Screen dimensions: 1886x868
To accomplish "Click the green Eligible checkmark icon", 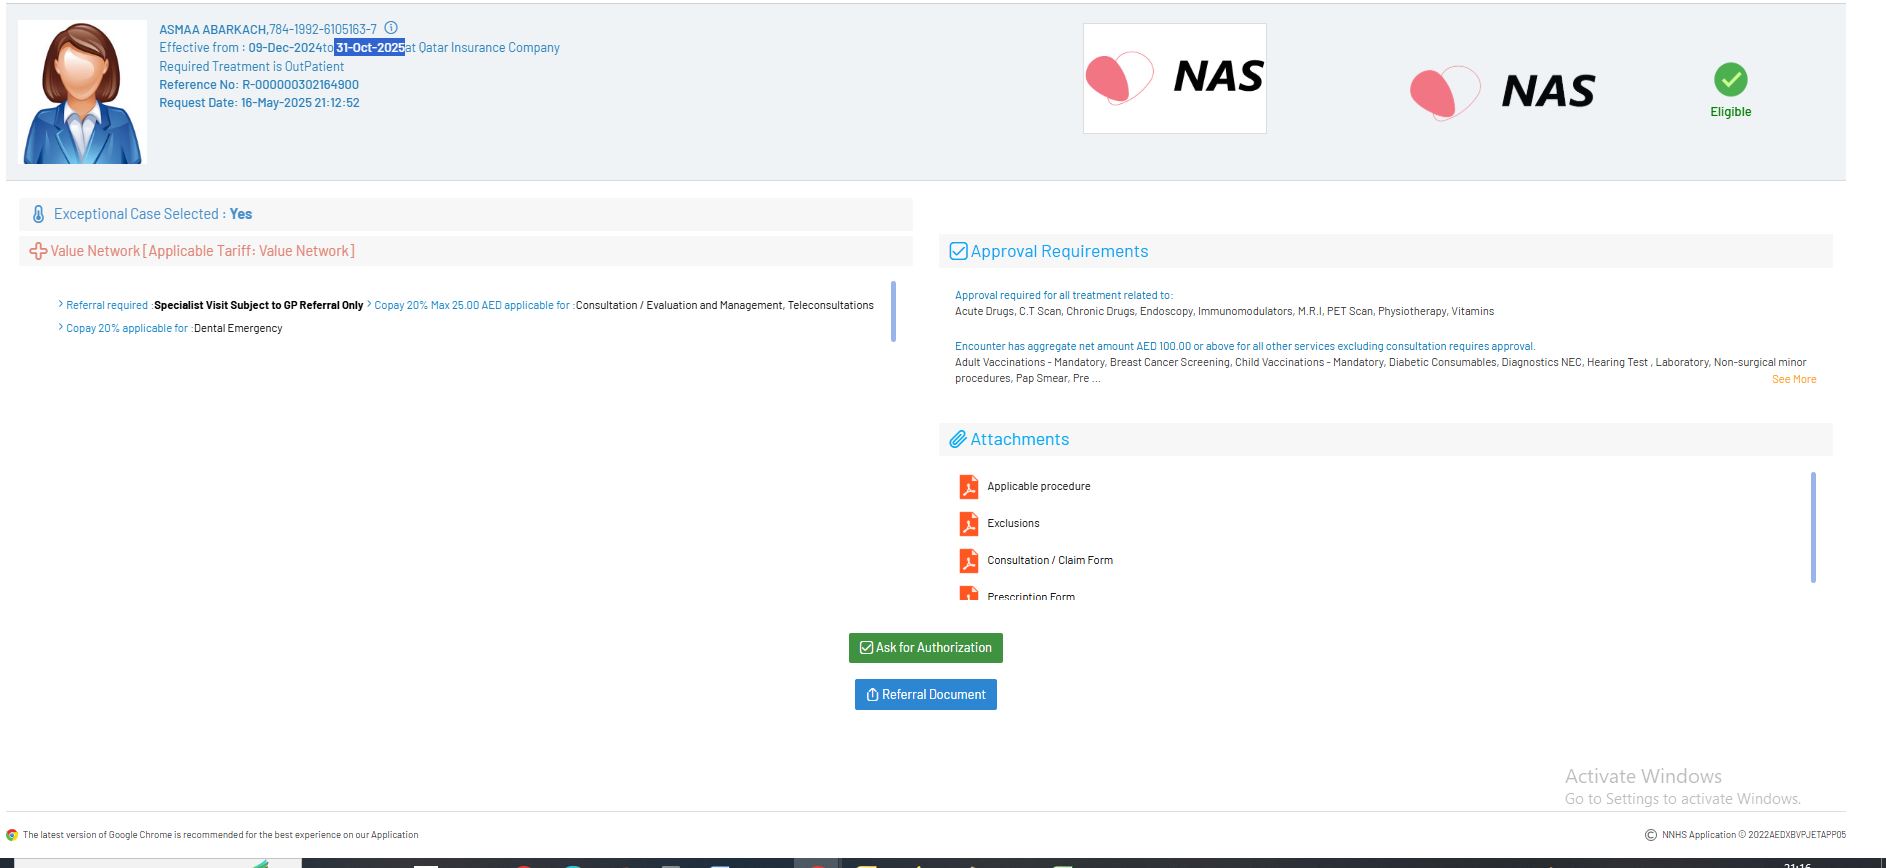I will point(1730,80).
